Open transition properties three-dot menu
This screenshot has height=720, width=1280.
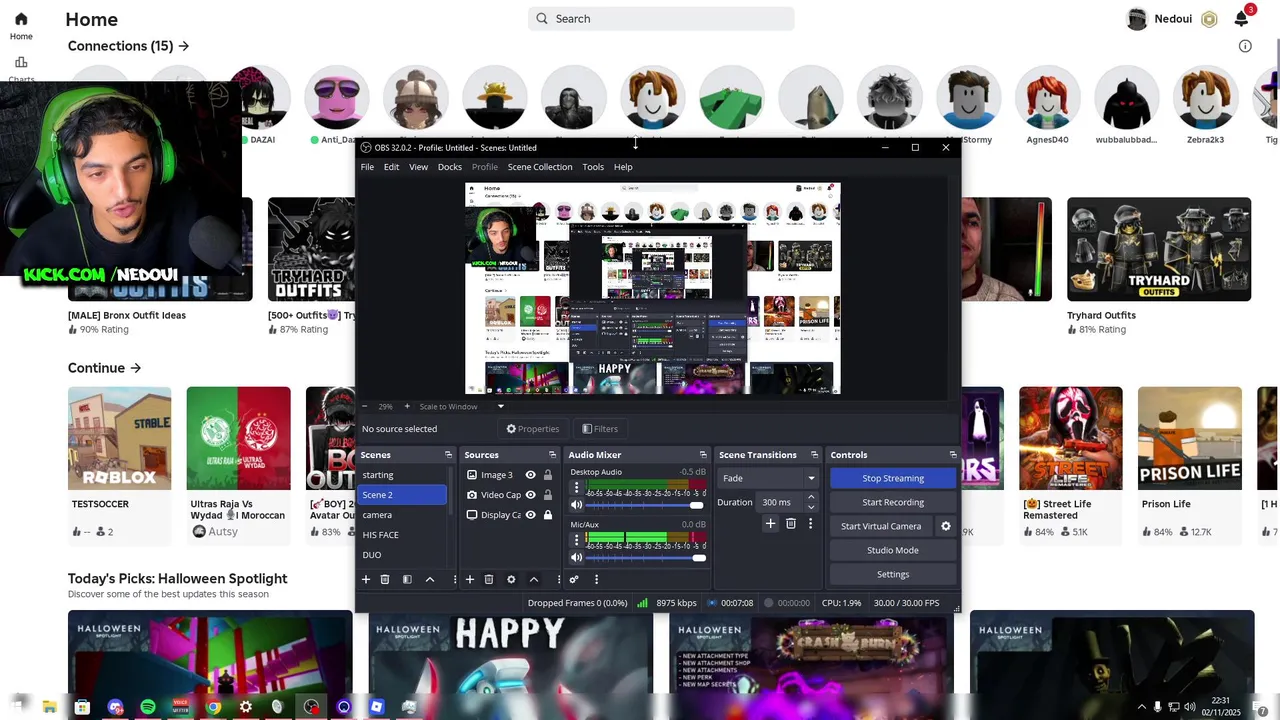[810, 523]
